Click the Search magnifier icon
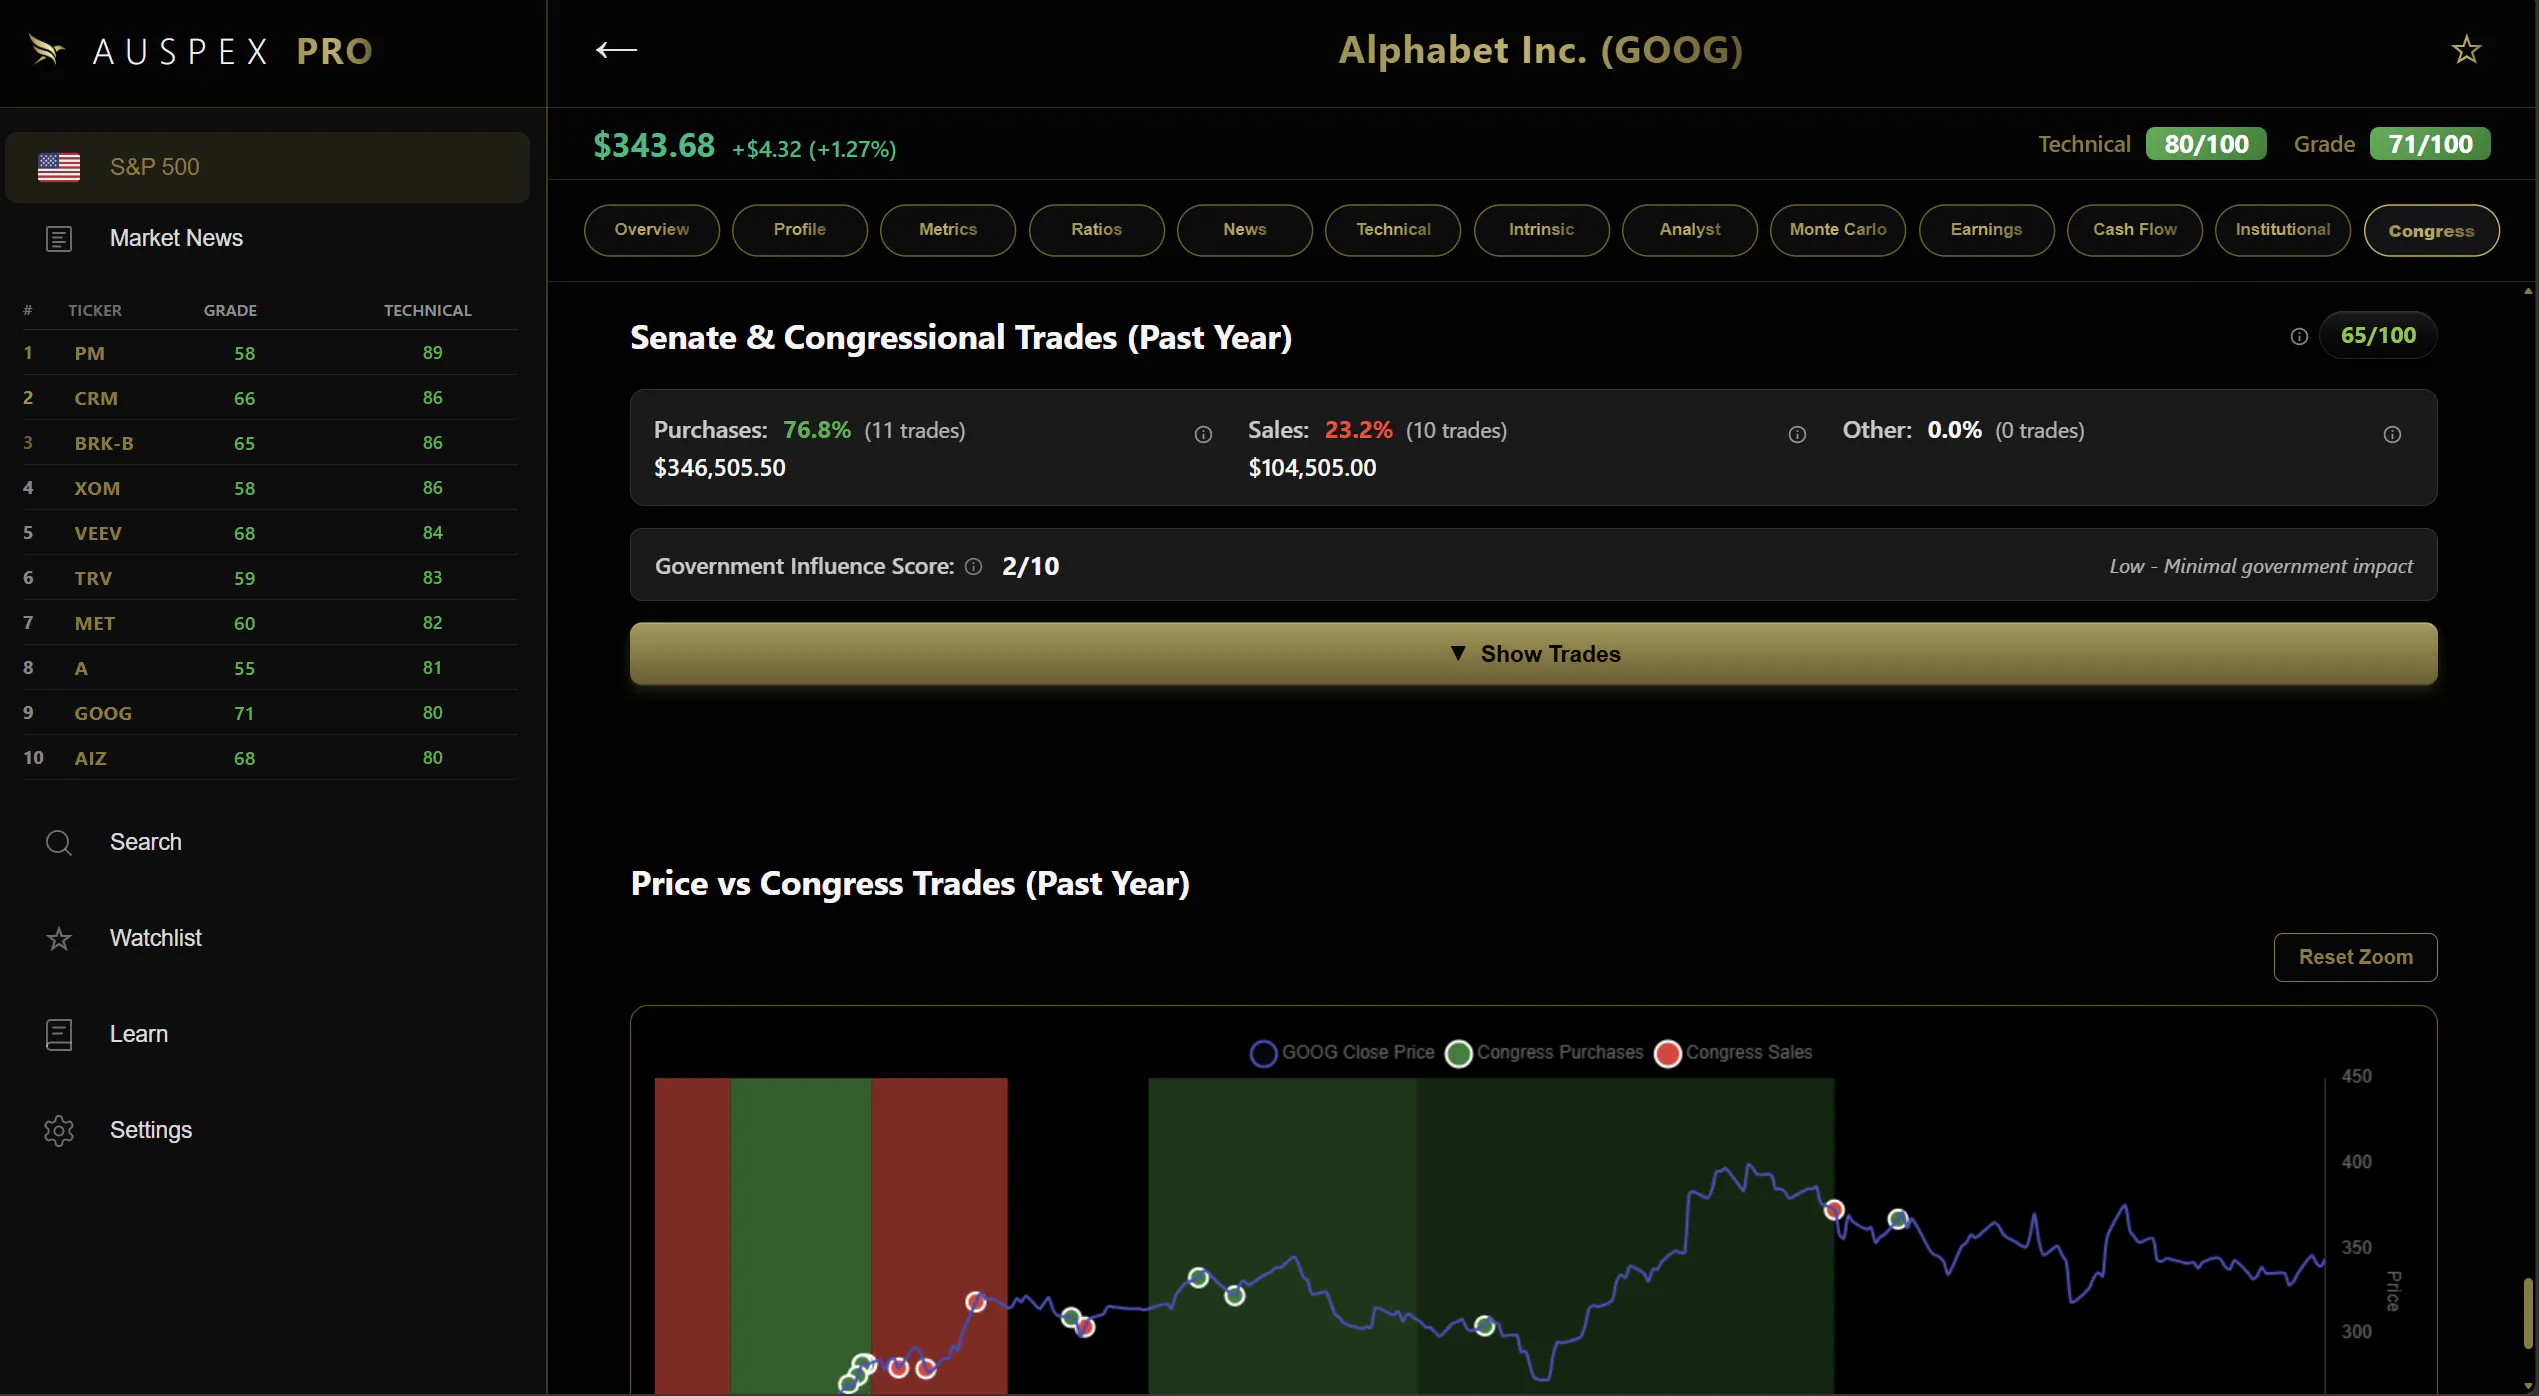The image size is (2539, 1396). [x=59, y=843]
